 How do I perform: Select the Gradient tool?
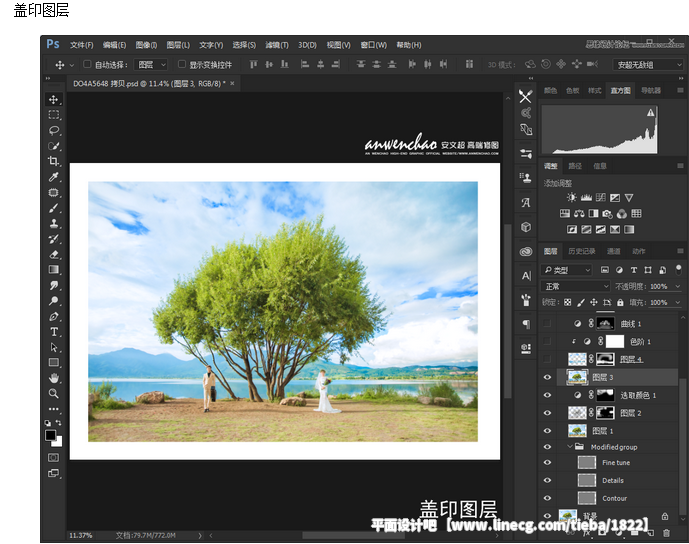pos(54,270)
